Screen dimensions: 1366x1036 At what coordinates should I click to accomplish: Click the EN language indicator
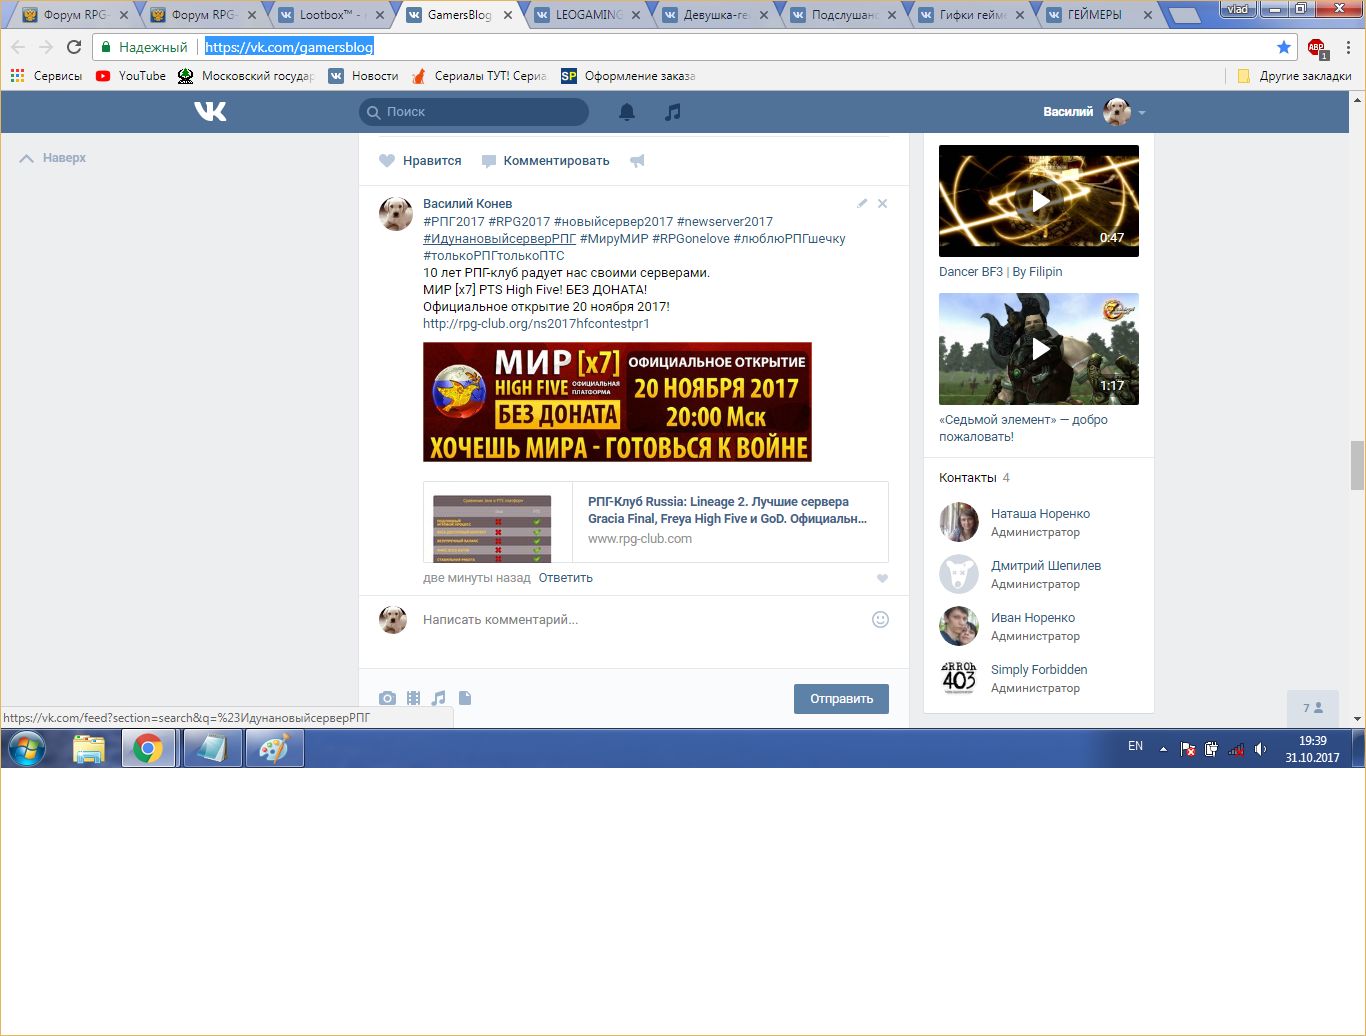point(1135,746)
